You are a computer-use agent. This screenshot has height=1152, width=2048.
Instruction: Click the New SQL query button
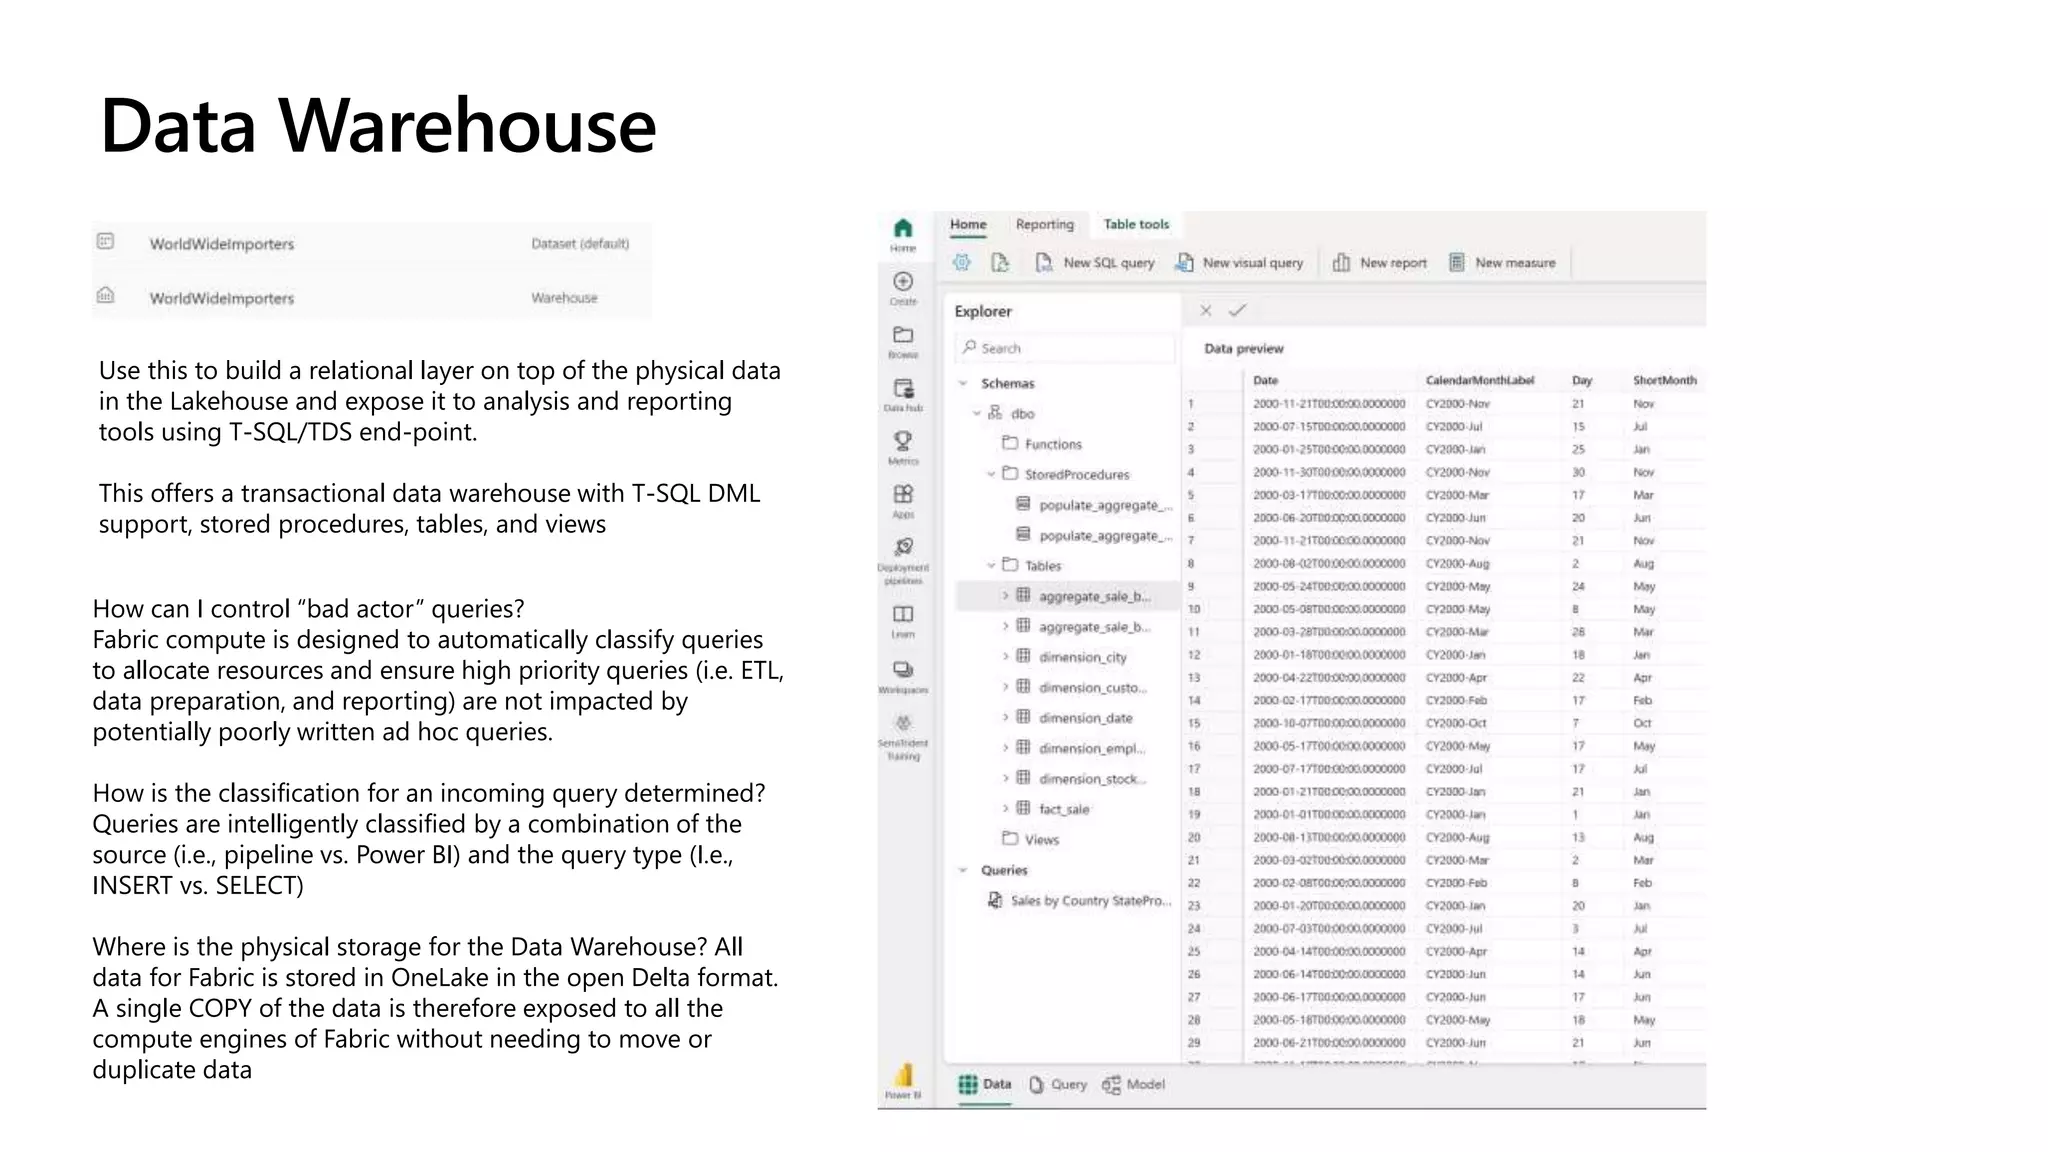[x=1095, y=262]
